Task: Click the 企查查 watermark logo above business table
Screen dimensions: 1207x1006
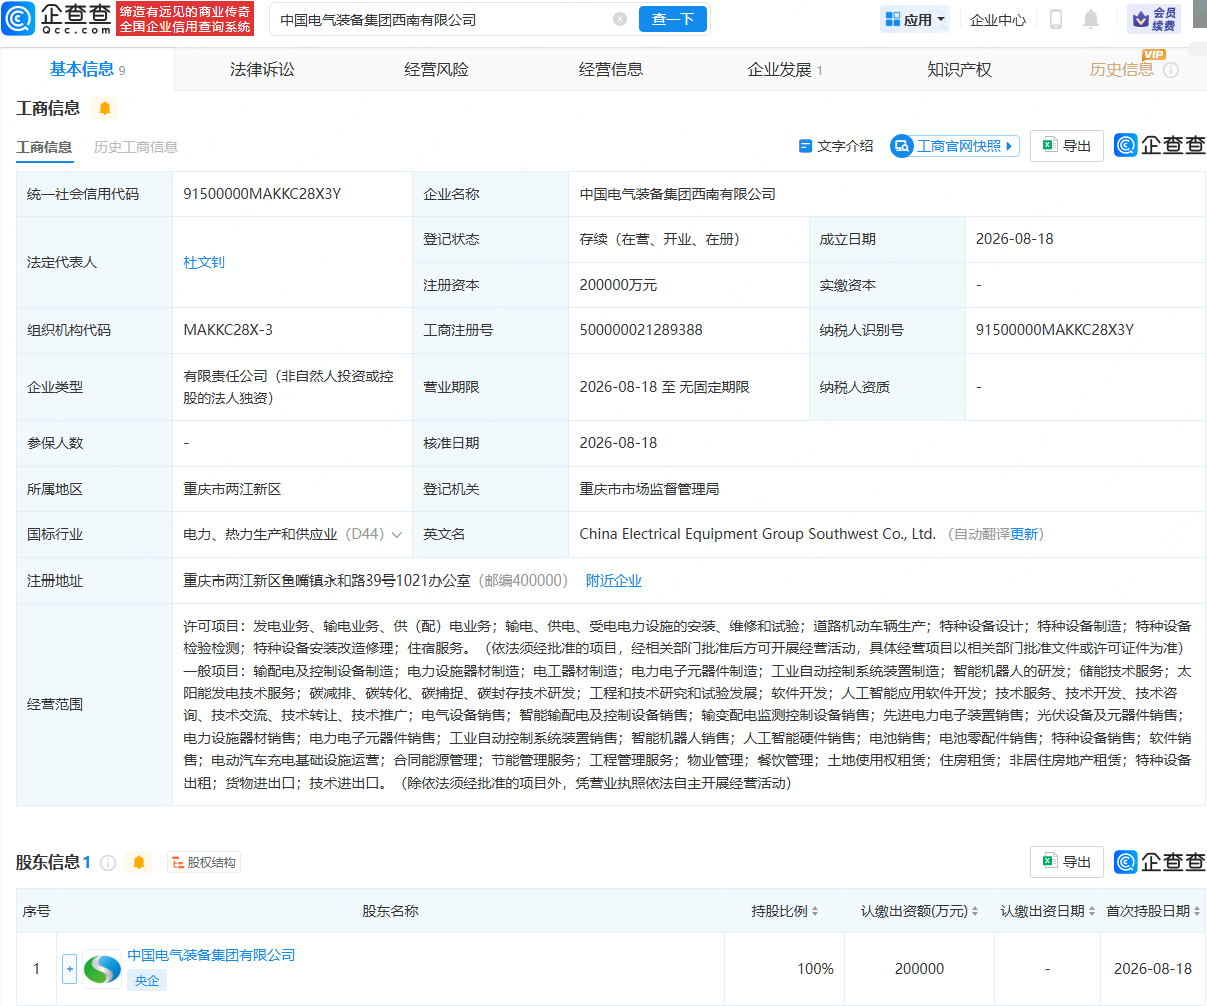Action: click(1160, 146)
